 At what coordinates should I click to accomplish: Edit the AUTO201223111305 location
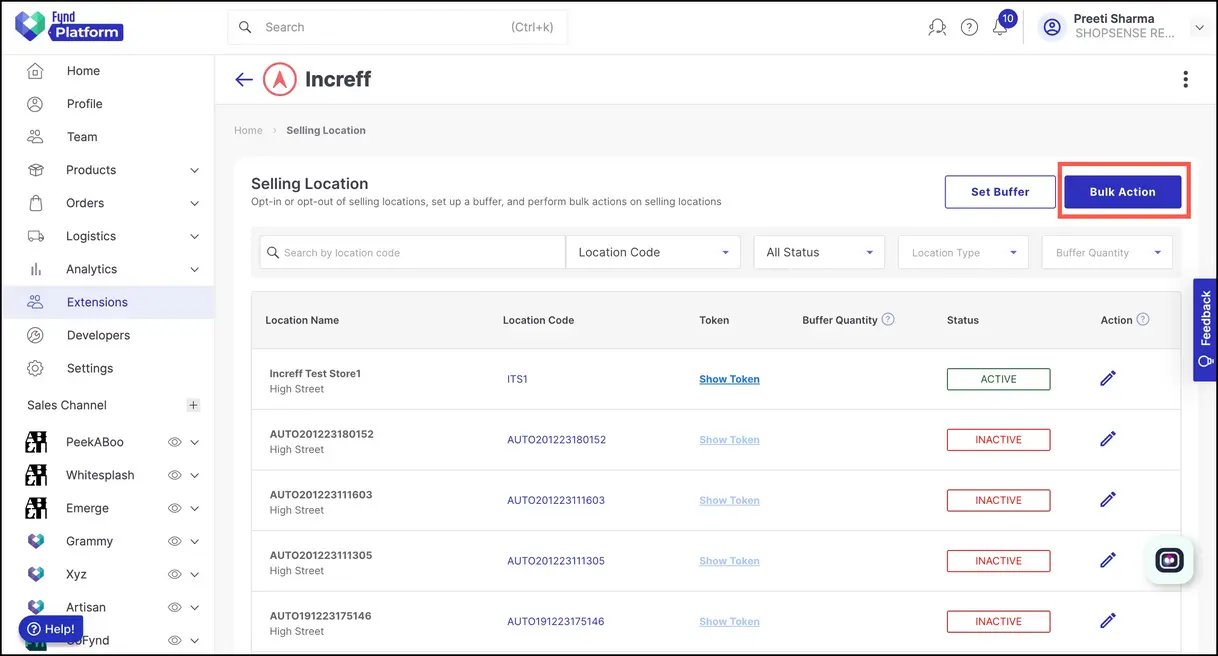click(x=1108, y=560)
